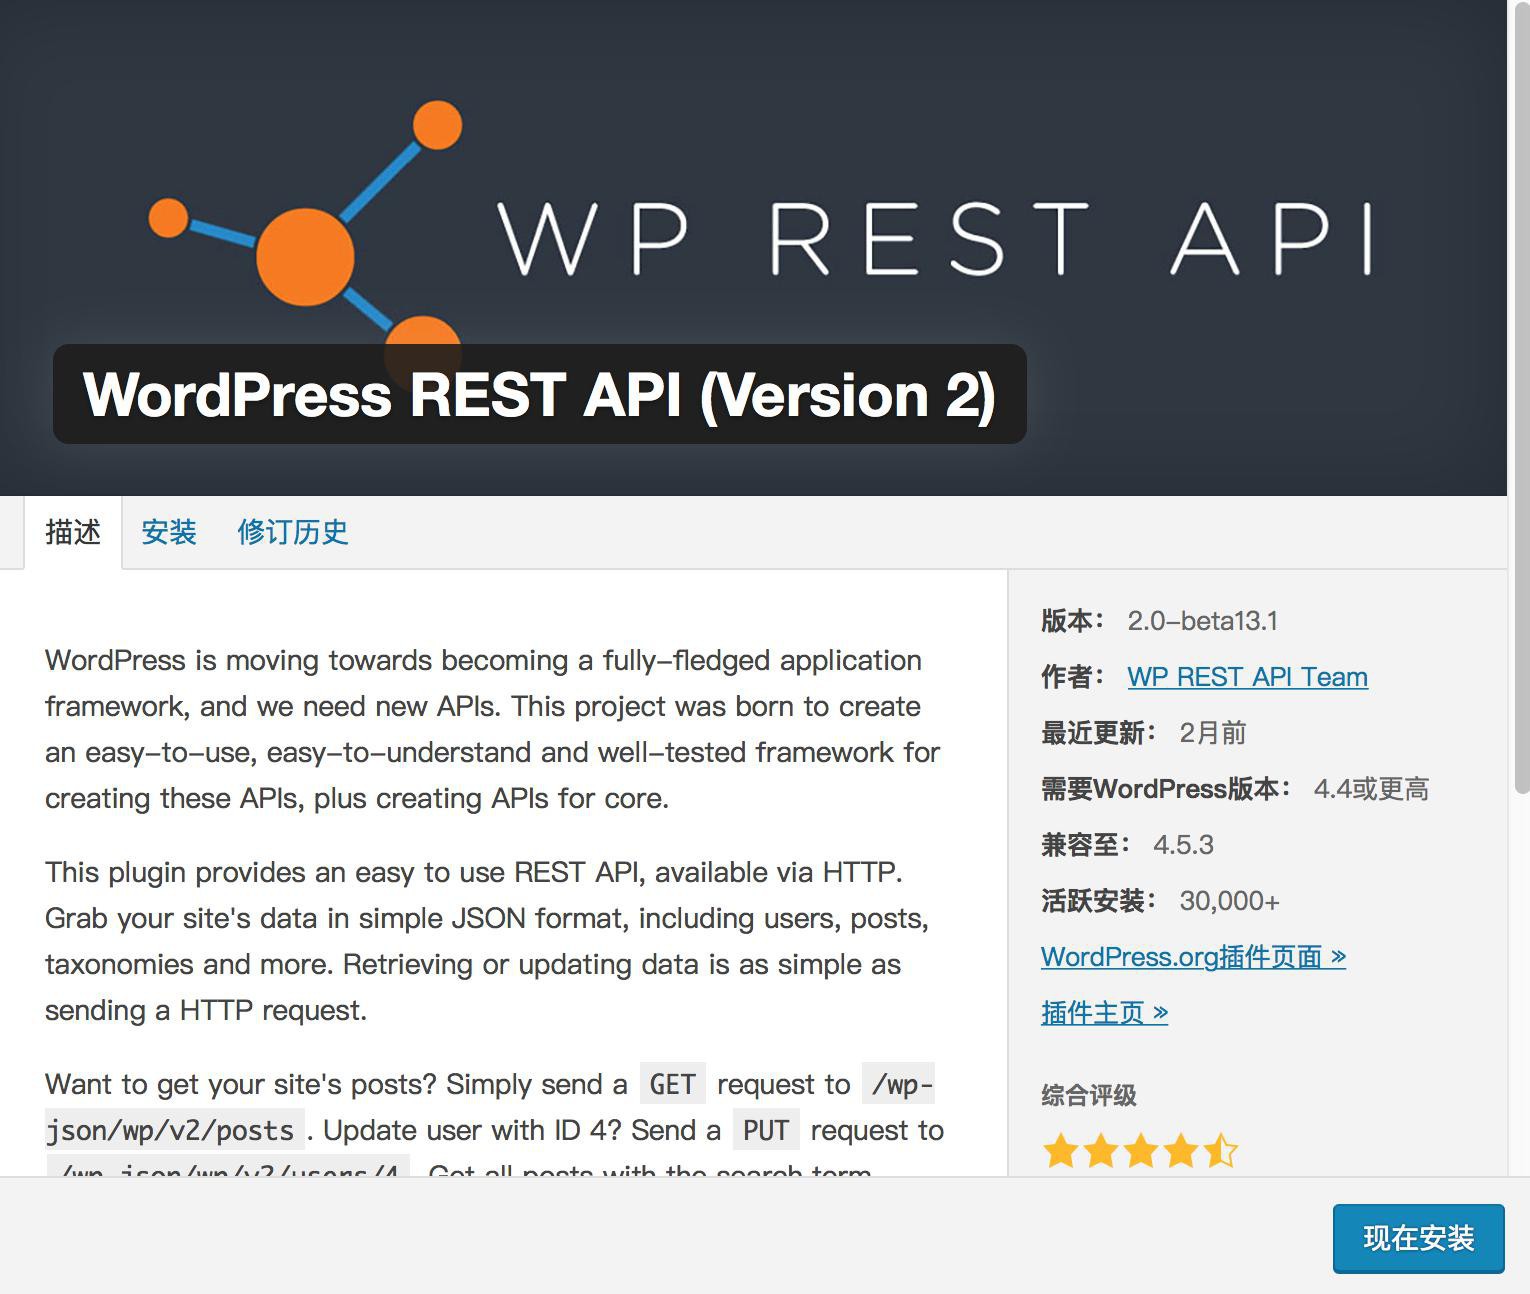The image size is (1530, 1294).
Task: Click the required version text 4.4或更高
Action: click(1371, 789)
